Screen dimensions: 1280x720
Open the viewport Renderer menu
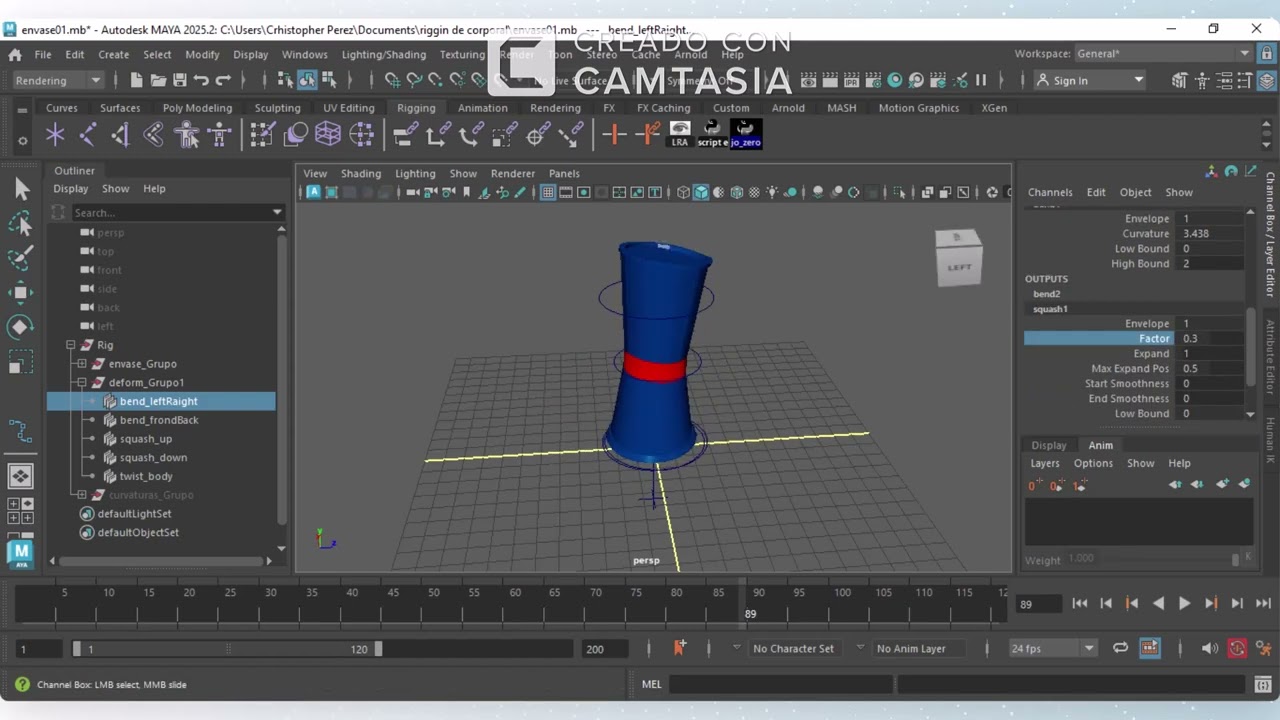click(x=513, y=173)
